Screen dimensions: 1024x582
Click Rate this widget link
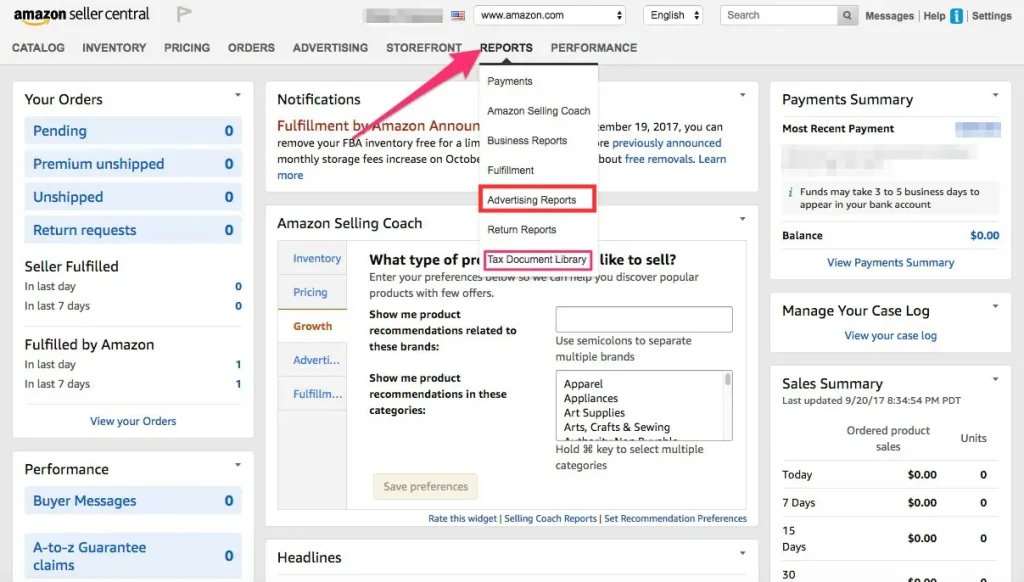pyautogui.click(x=462, y=519)
